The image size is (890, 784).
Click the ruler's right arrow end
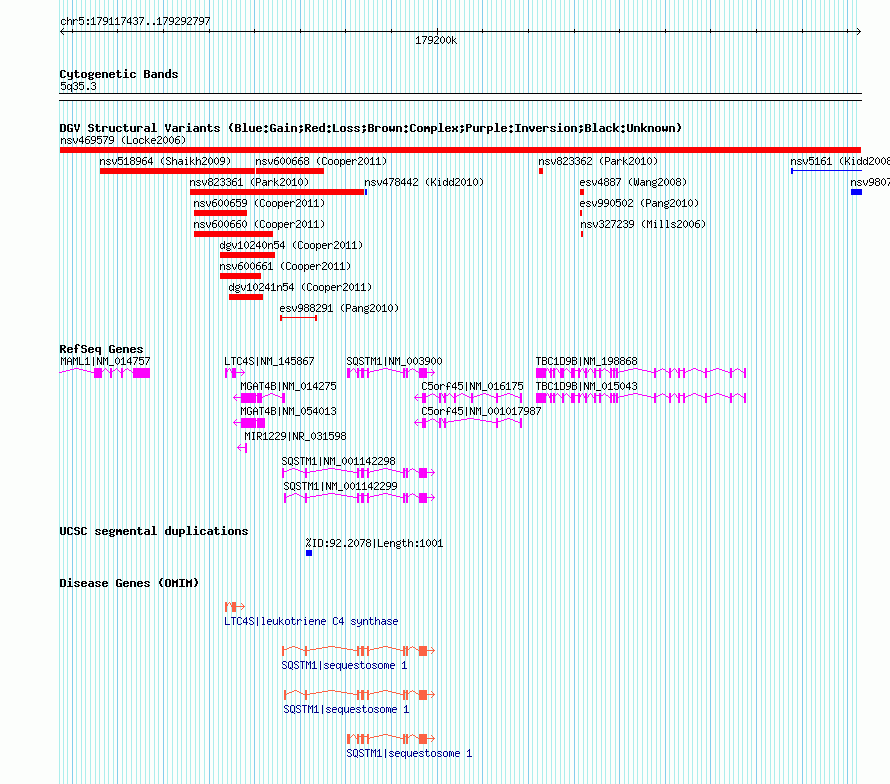tap(858, 32)
